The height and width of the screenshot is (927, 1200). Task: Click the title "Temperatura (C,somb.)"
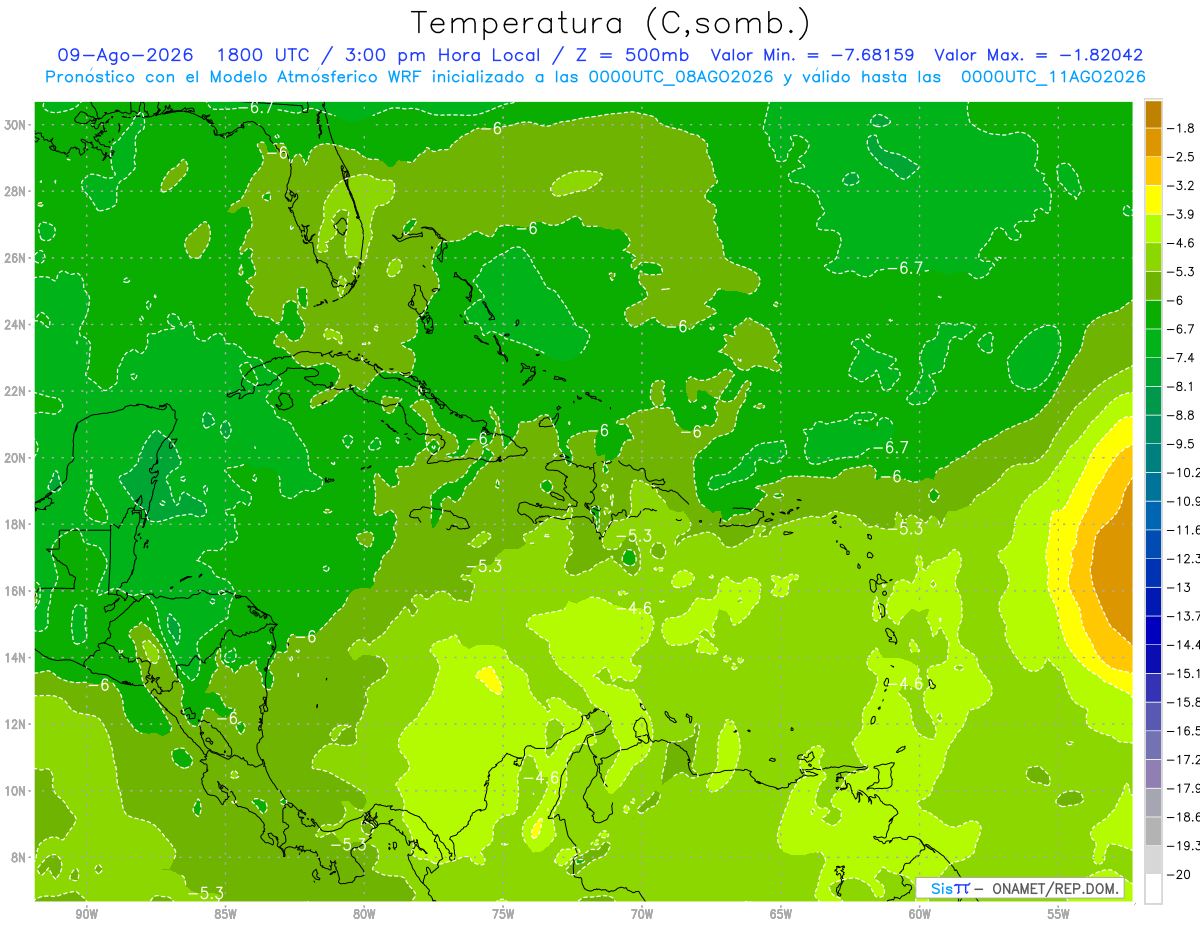coord(610,24)
